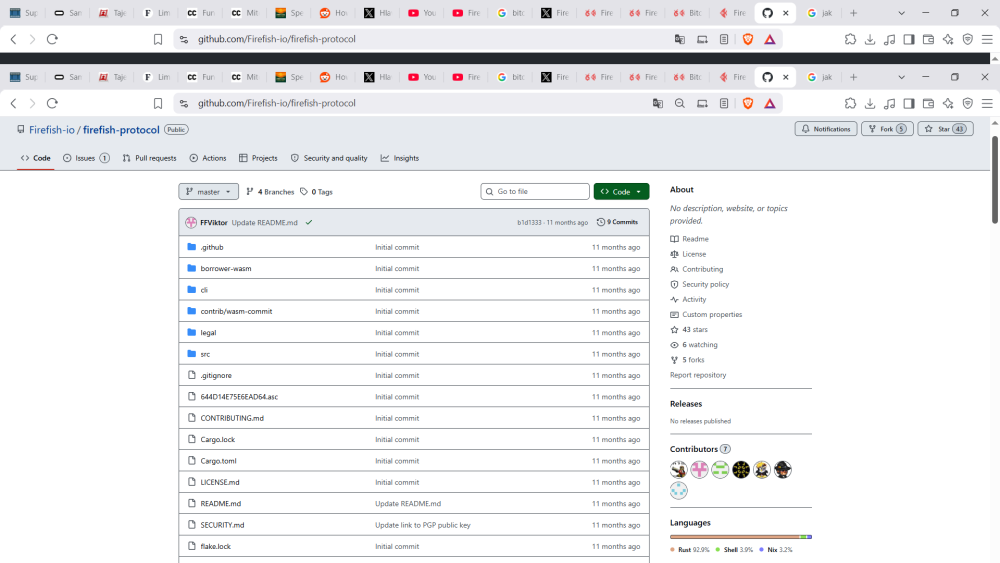
Task: Click FFViktor author name
Action: click(214, 223)
